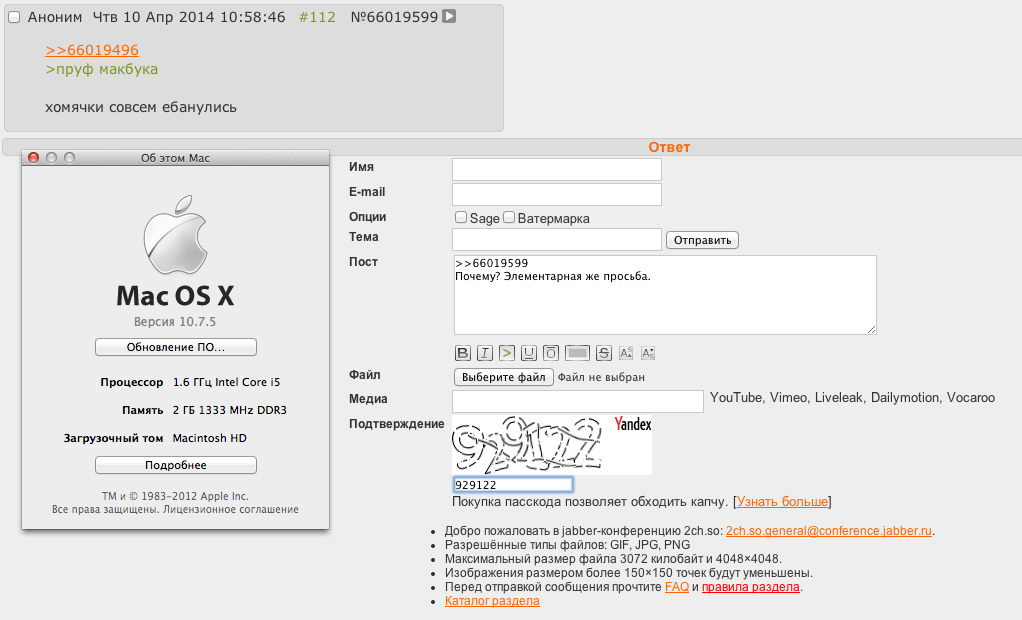1022x620 pixels.
Task: Click the 2 ГБ 1333 MHz DDR3 value
Action: pyautogui.click(x=229, y=410)
